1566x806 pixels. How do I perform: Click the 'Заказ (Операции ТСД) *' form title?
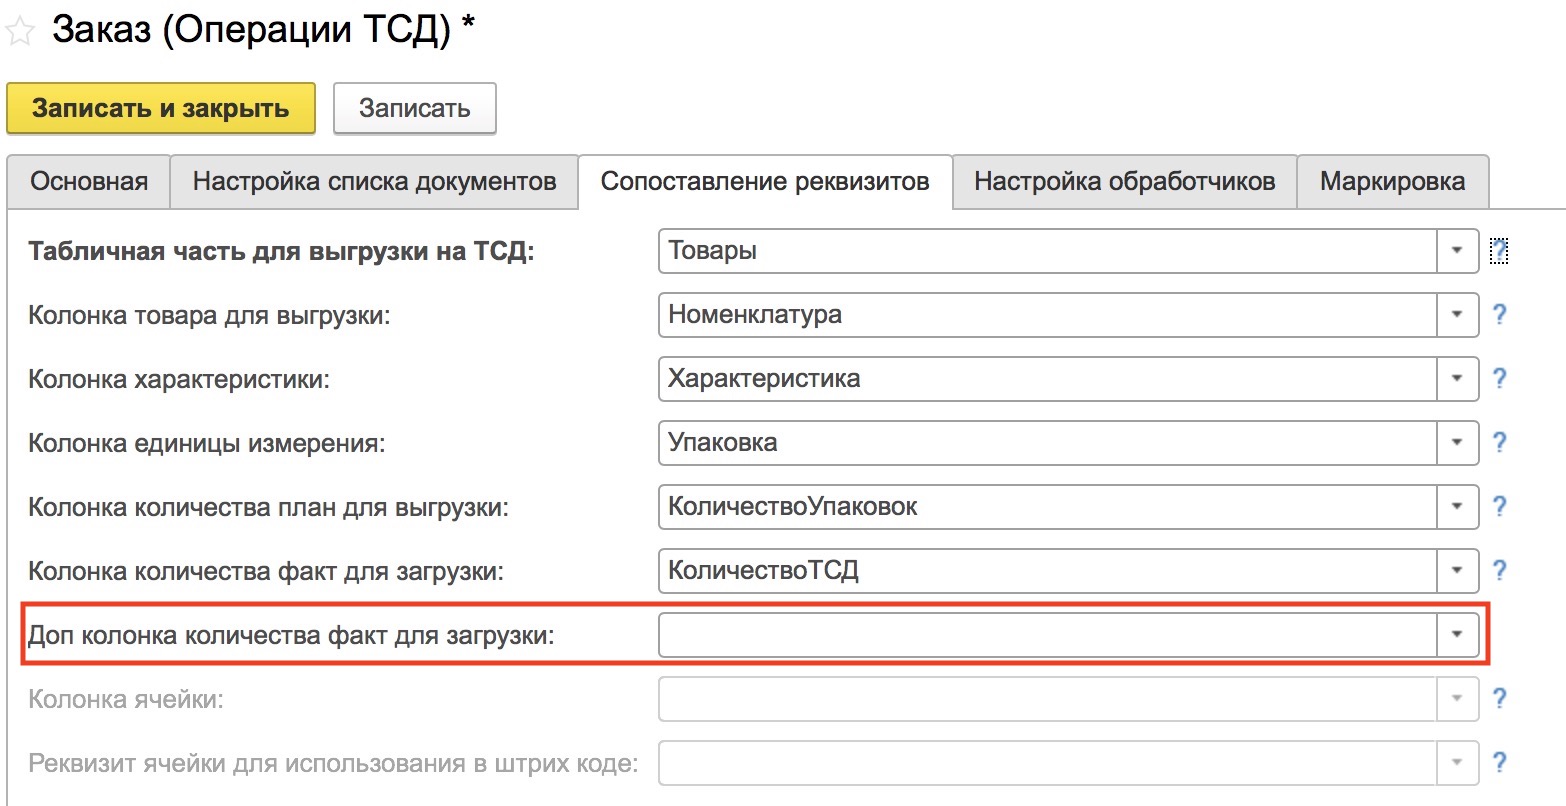[264, 31]
